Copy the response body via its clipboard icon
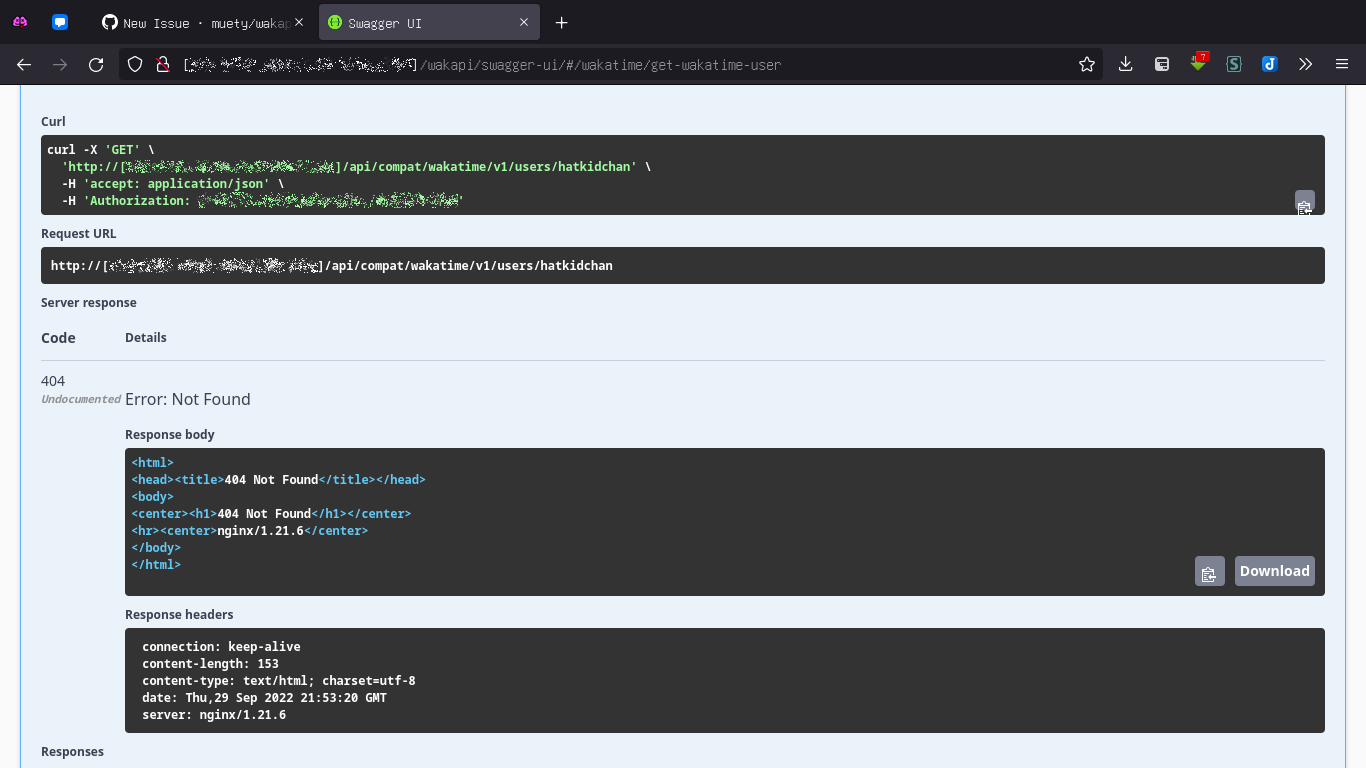Image resolution: width=1366 pixels, height=768 pixels. click(x=1209, y=570)
